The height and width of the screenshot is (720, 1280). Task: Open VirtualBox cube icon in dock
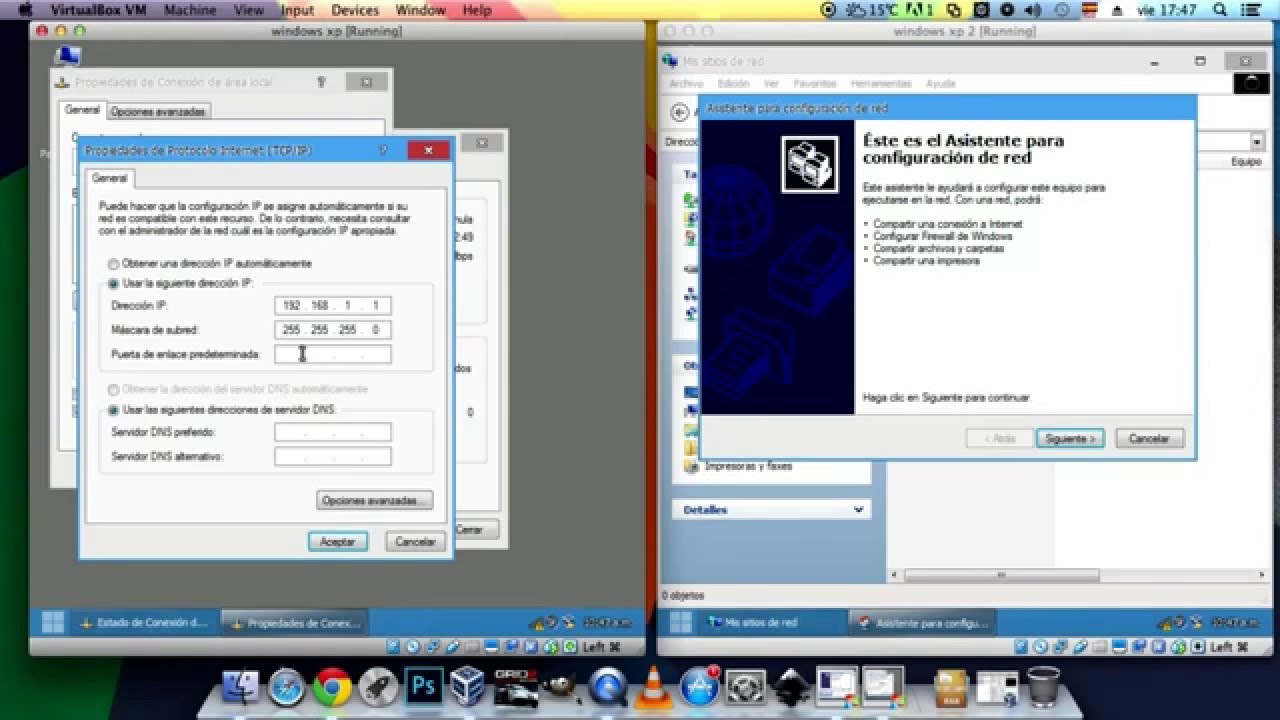click(x=469, y=687)
